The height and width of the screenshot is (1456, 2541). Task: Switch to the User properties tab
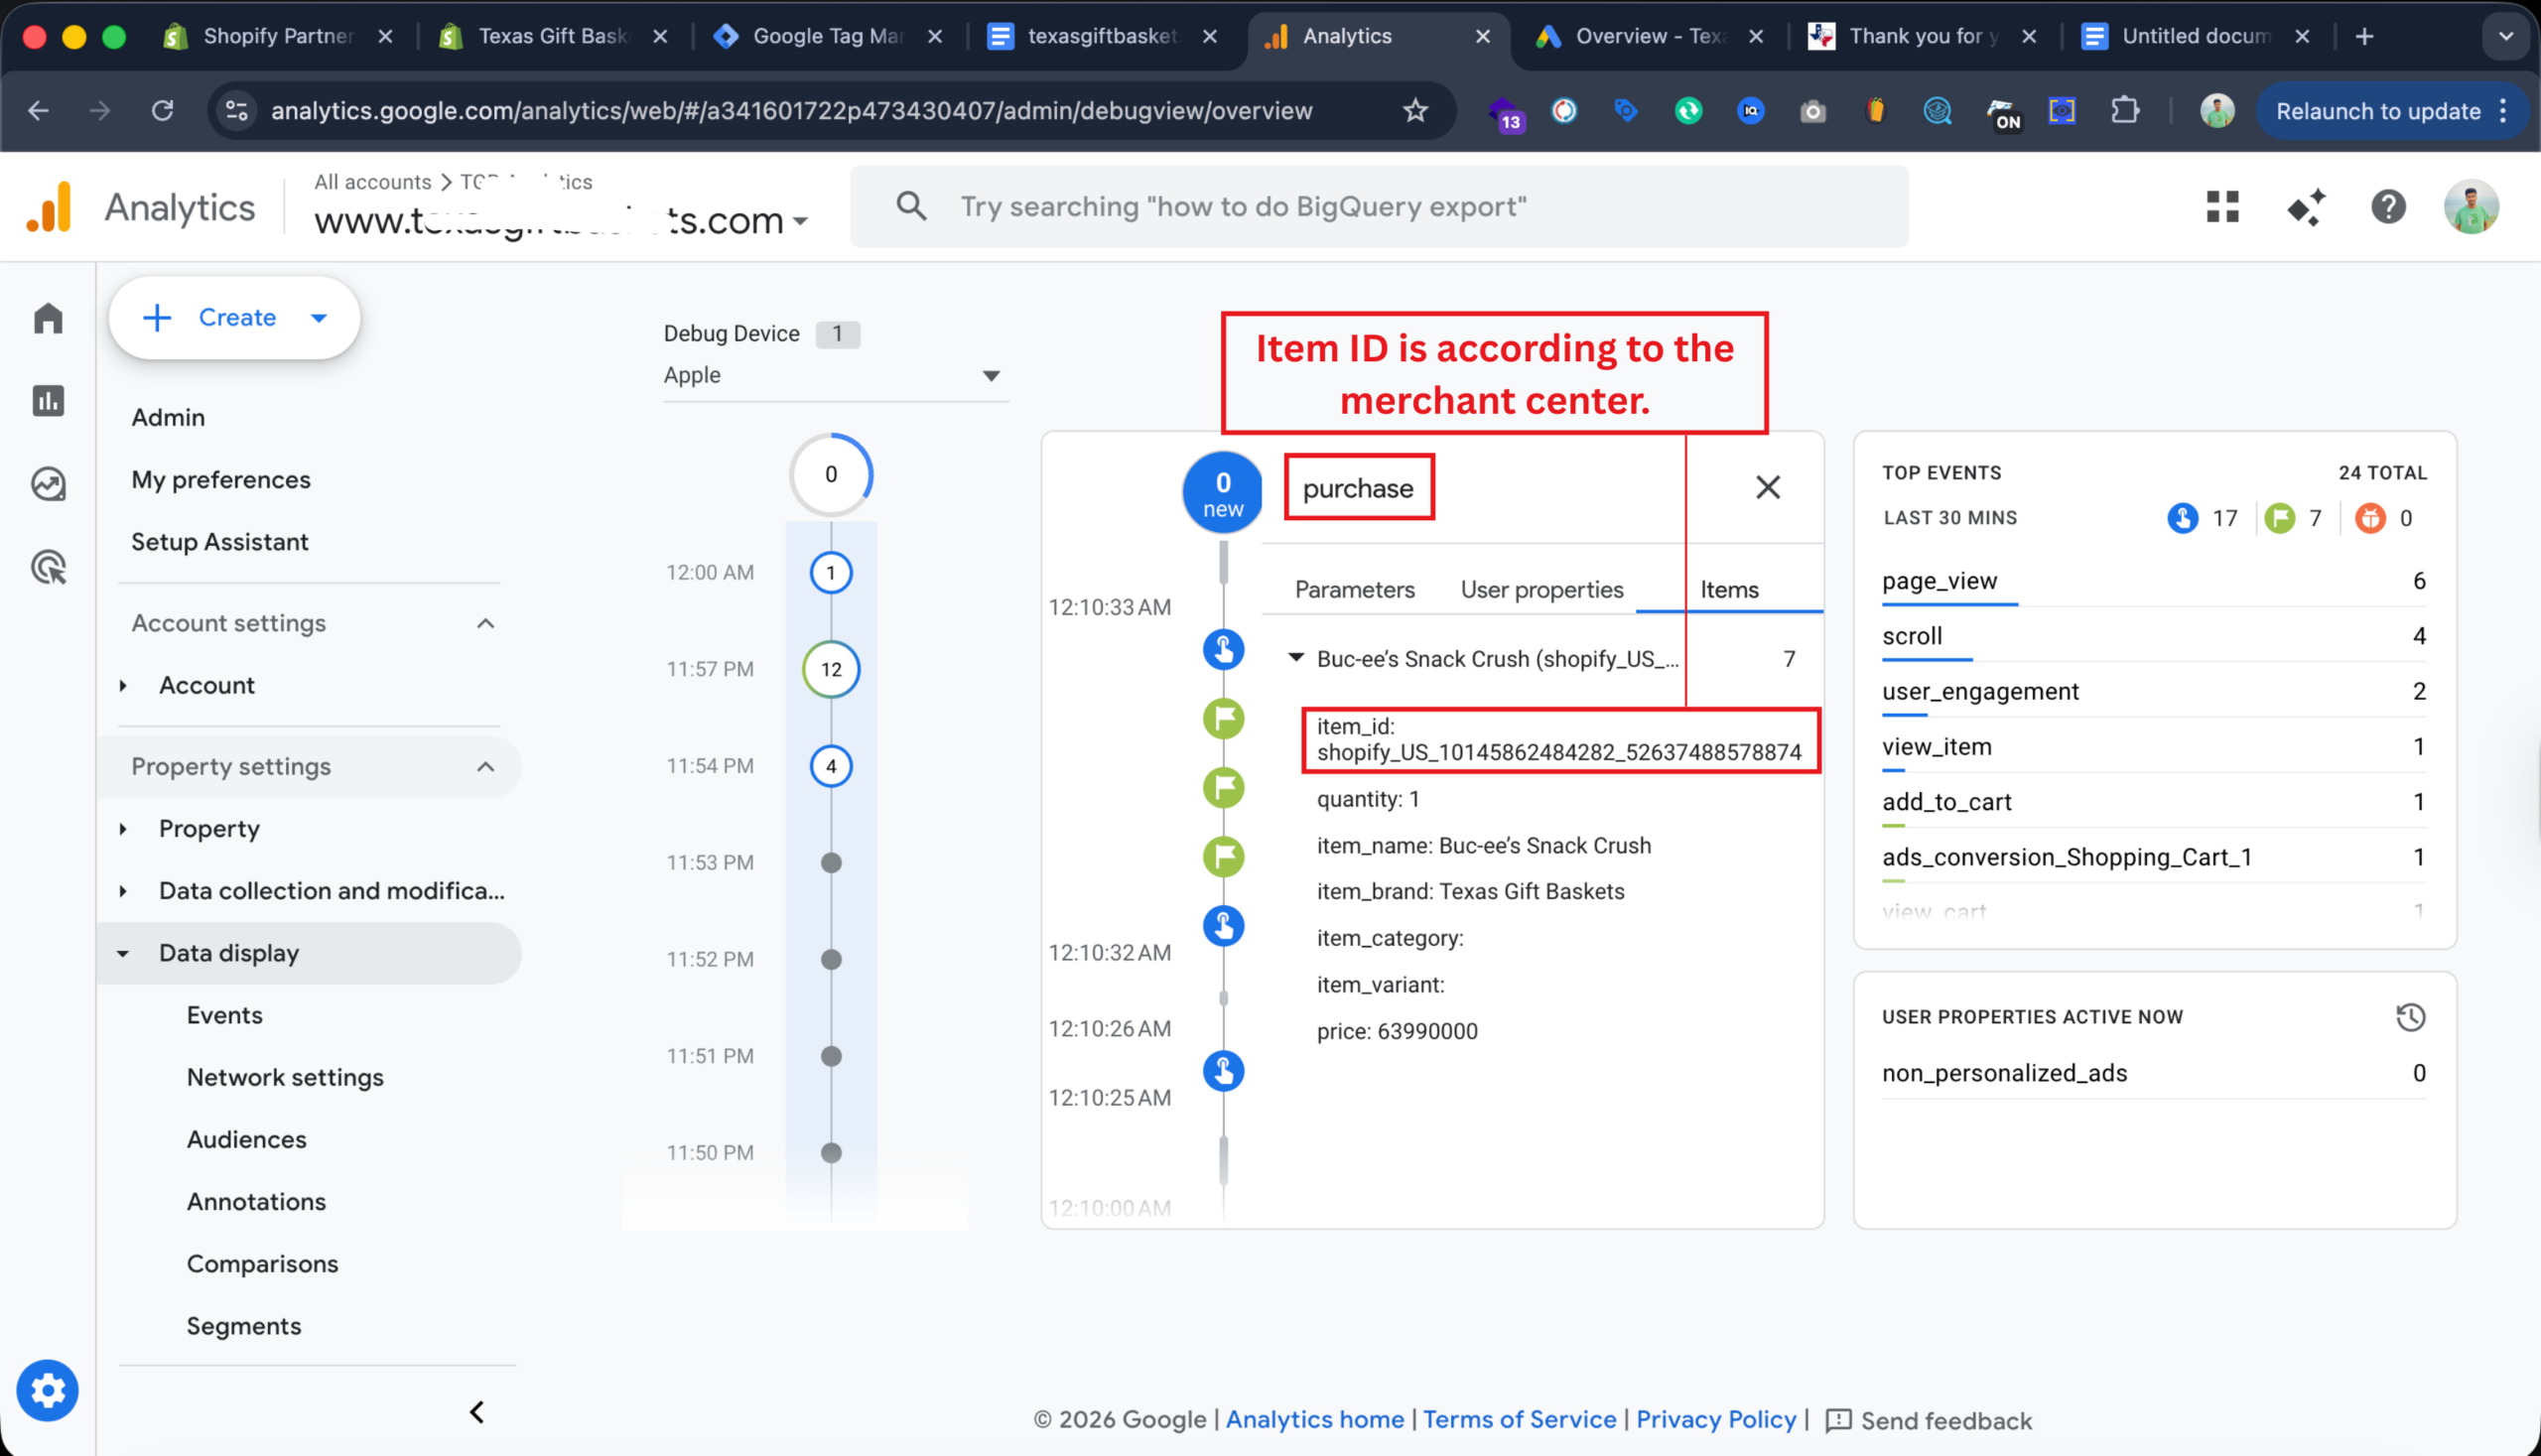click(x=1541, y=590)
